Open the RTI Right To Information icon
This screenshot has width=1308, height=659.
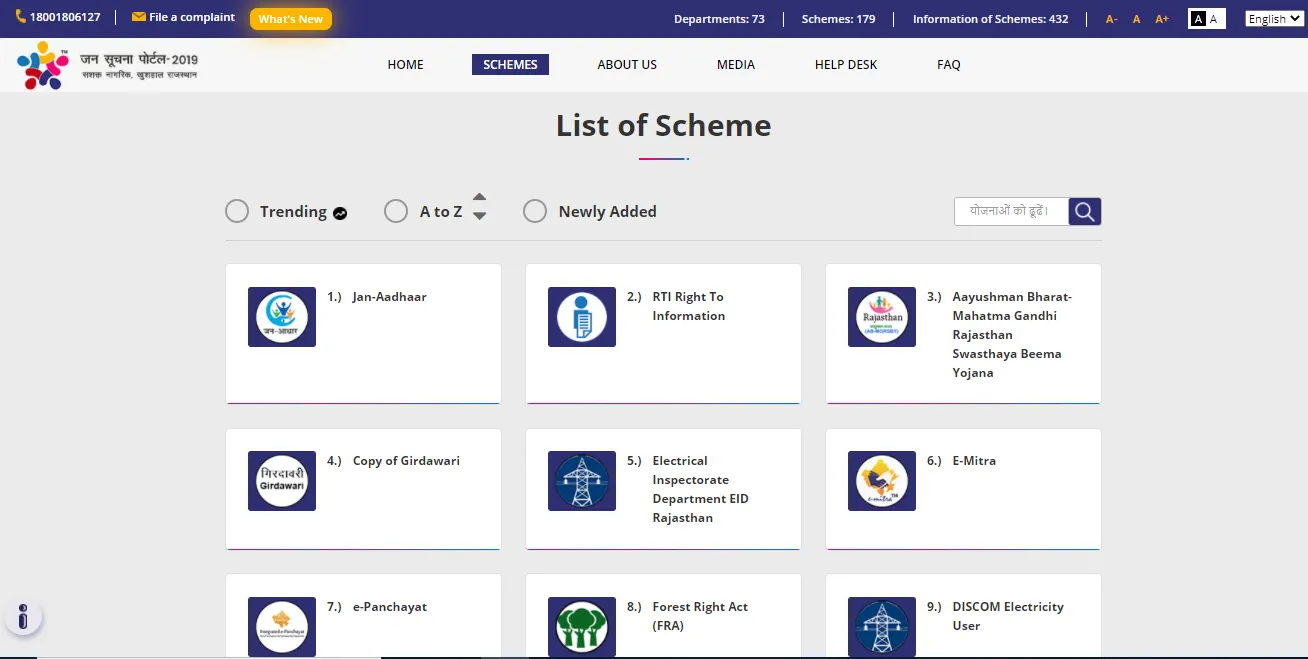click(x=582, y=317)
